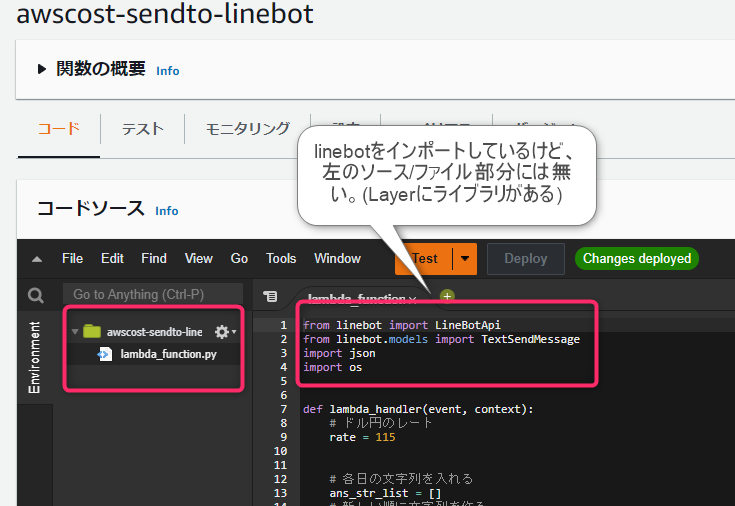Click the text import json on line 3
735x506 pixels.
[x=339, y=353]
